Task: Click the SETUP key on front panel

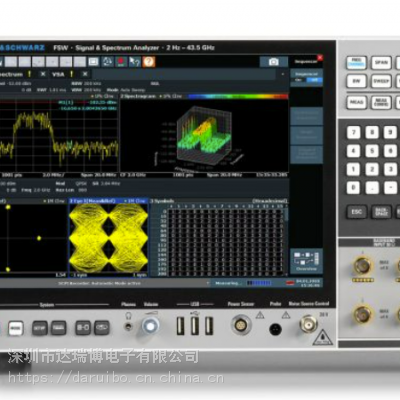Action: click(x=40, y=328)
